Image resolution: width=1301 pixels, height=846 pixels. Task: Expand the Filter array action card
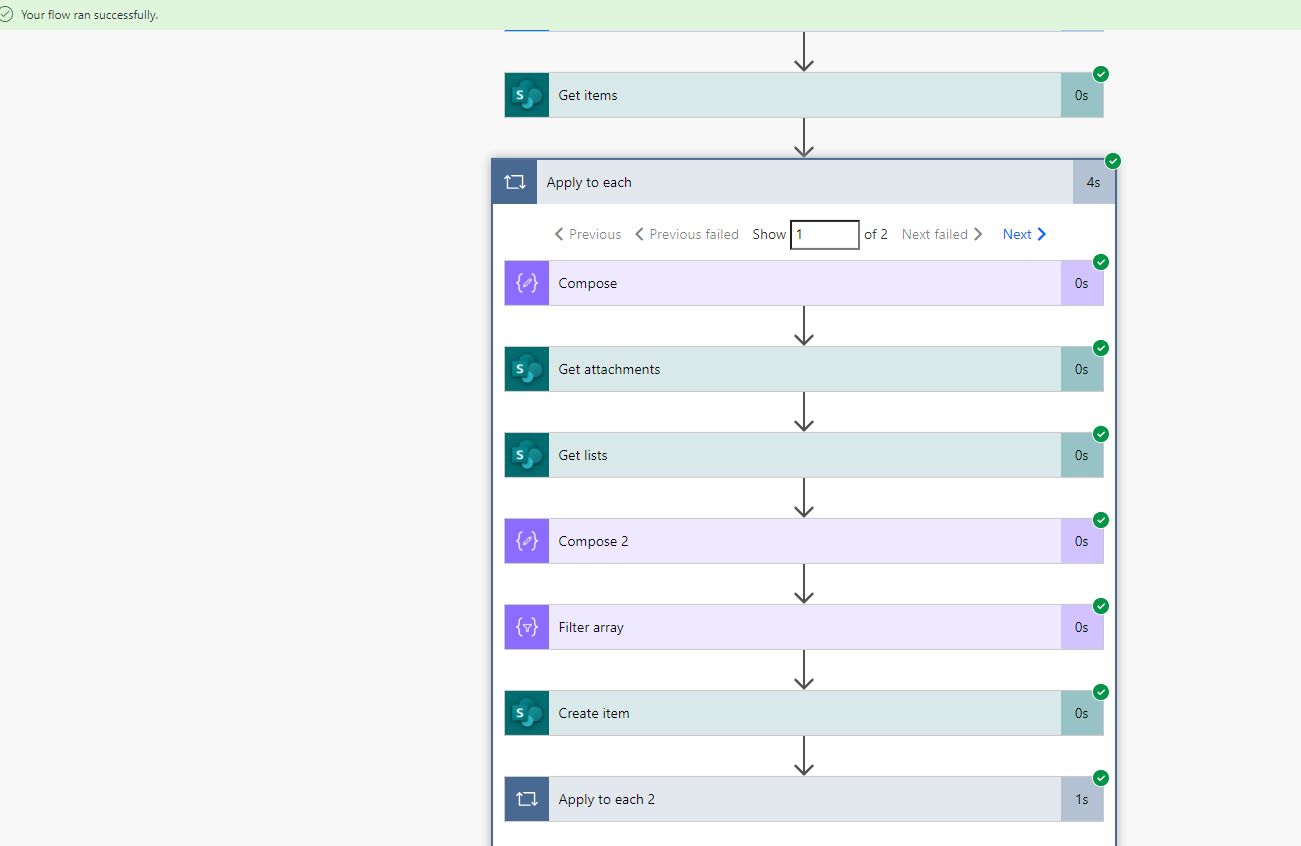(804, 627)
